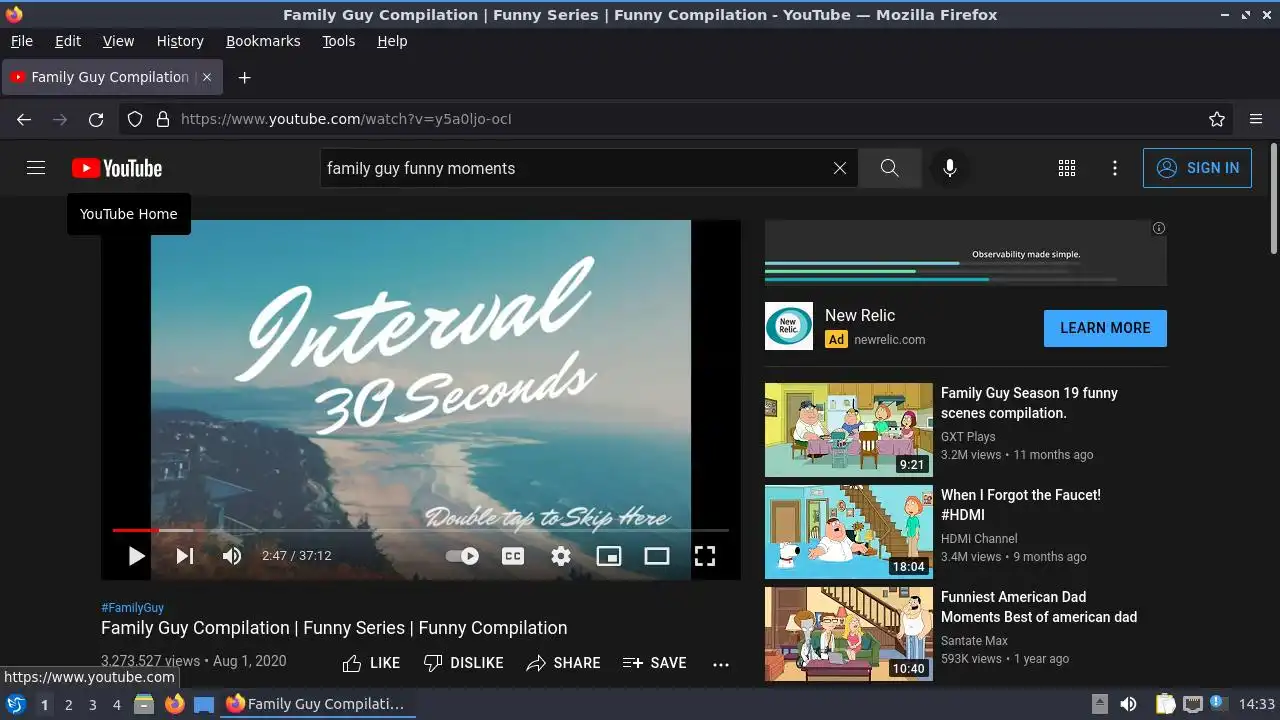Share the video
Viewport: 1280px width, 720px height.
pos(563,663)
